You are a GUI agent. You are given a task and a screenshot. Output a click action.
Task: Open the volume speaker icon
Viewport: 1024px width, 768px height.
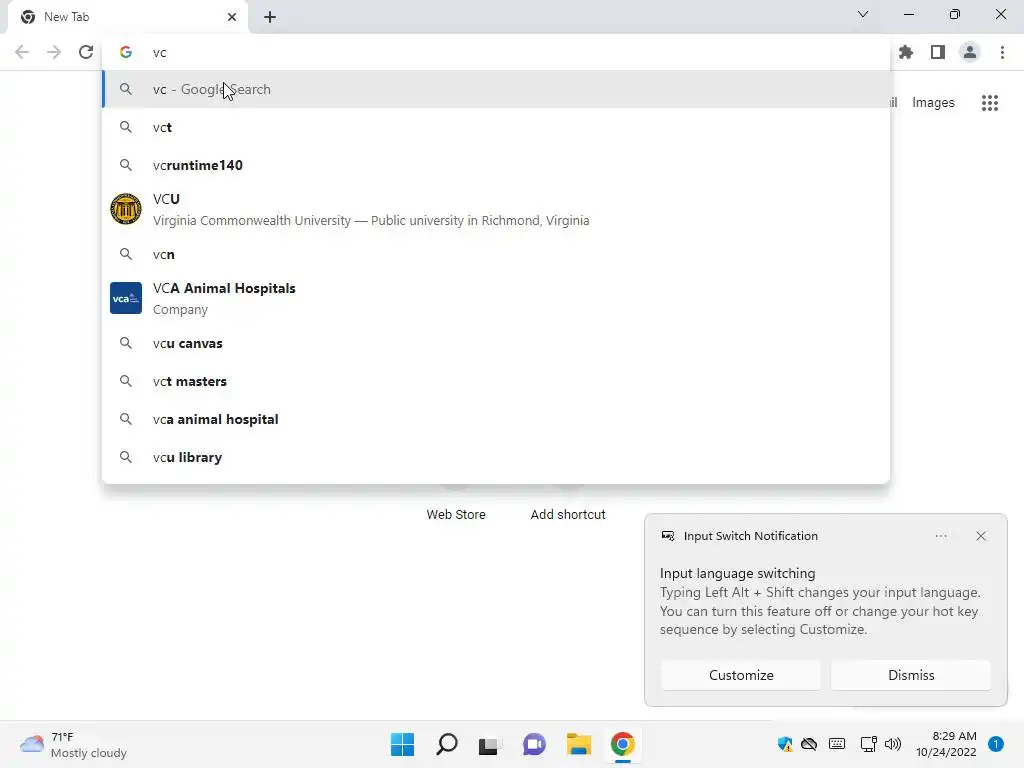pos(893,744)
